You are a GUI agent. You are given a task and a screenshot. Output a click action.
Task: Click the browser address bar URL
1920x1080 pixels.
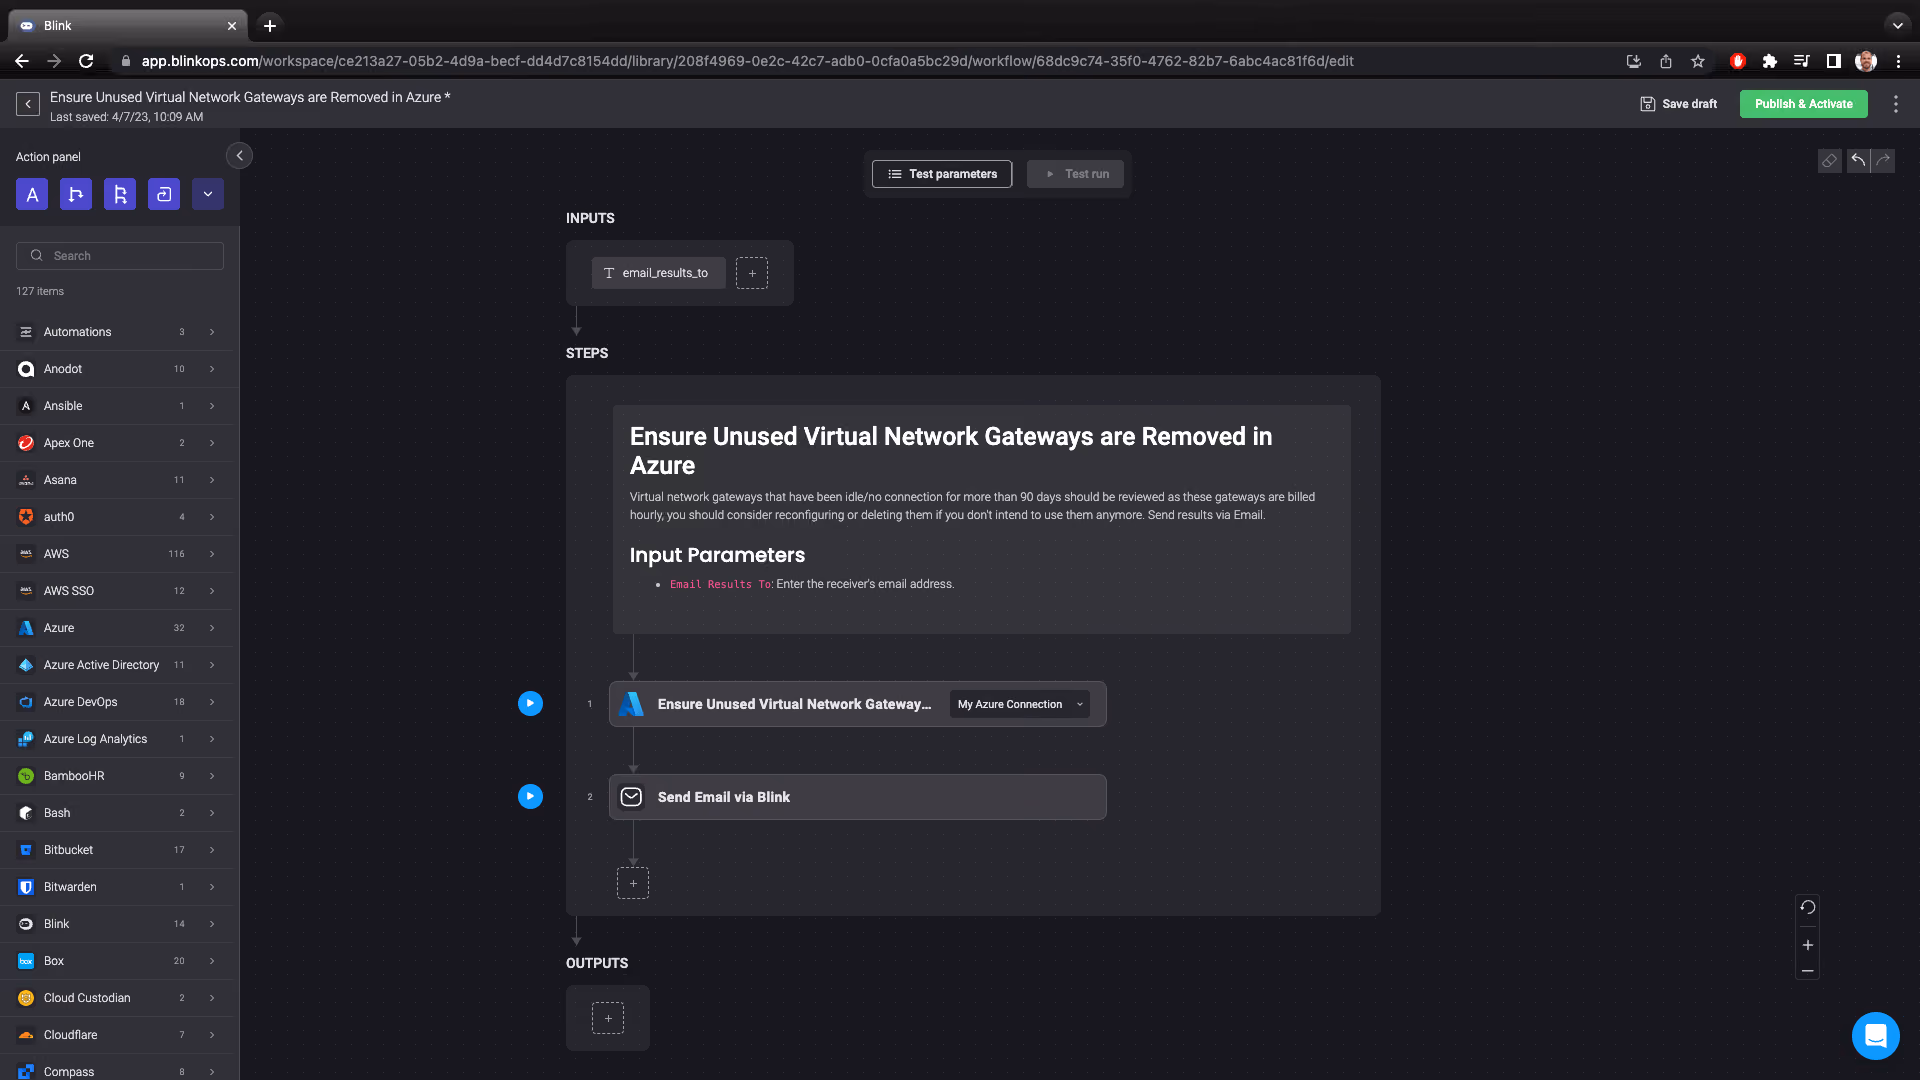coord(747,61)
